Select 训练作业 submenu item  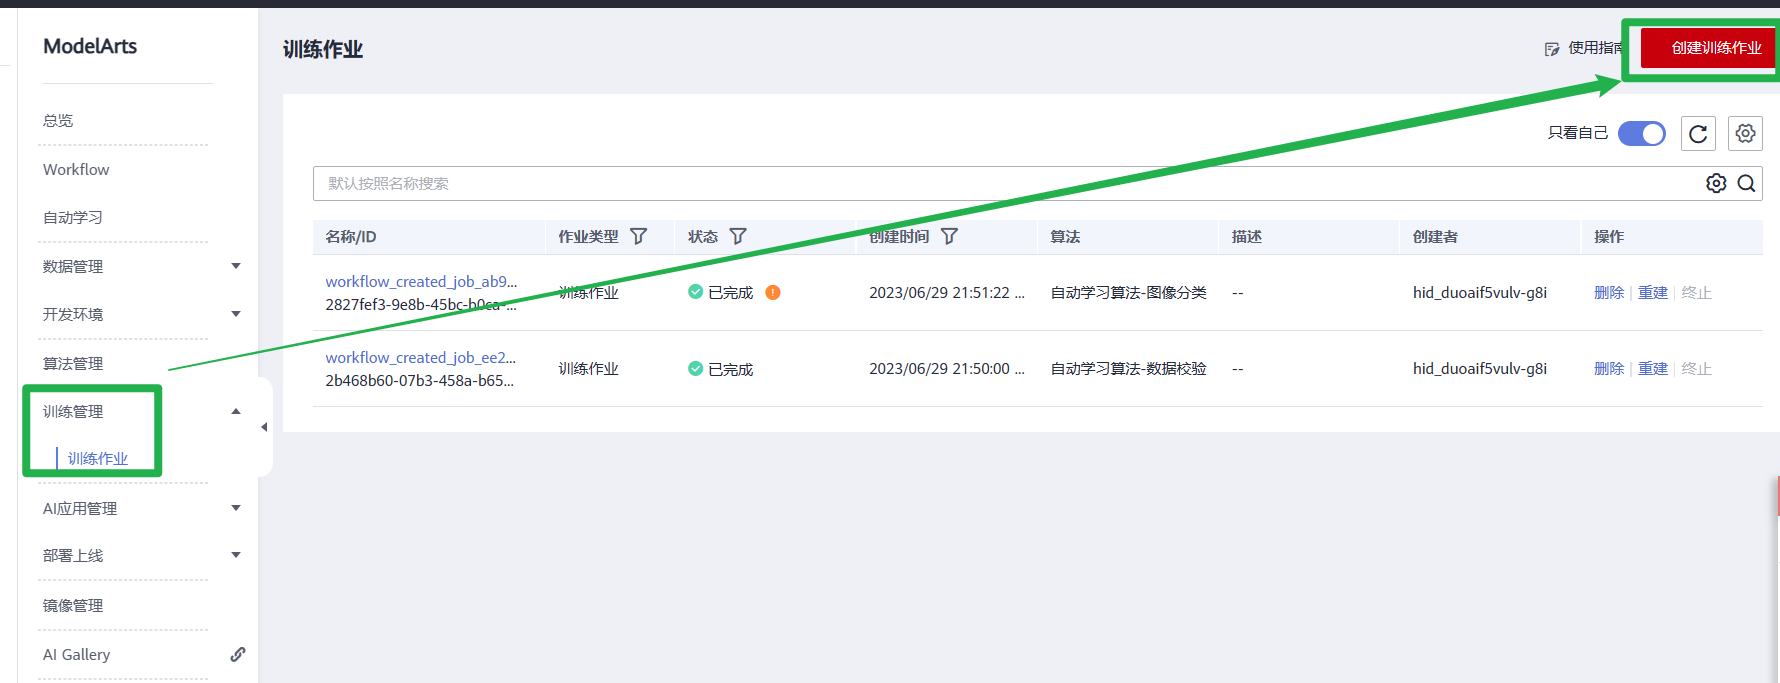click(x=98, y=458)
